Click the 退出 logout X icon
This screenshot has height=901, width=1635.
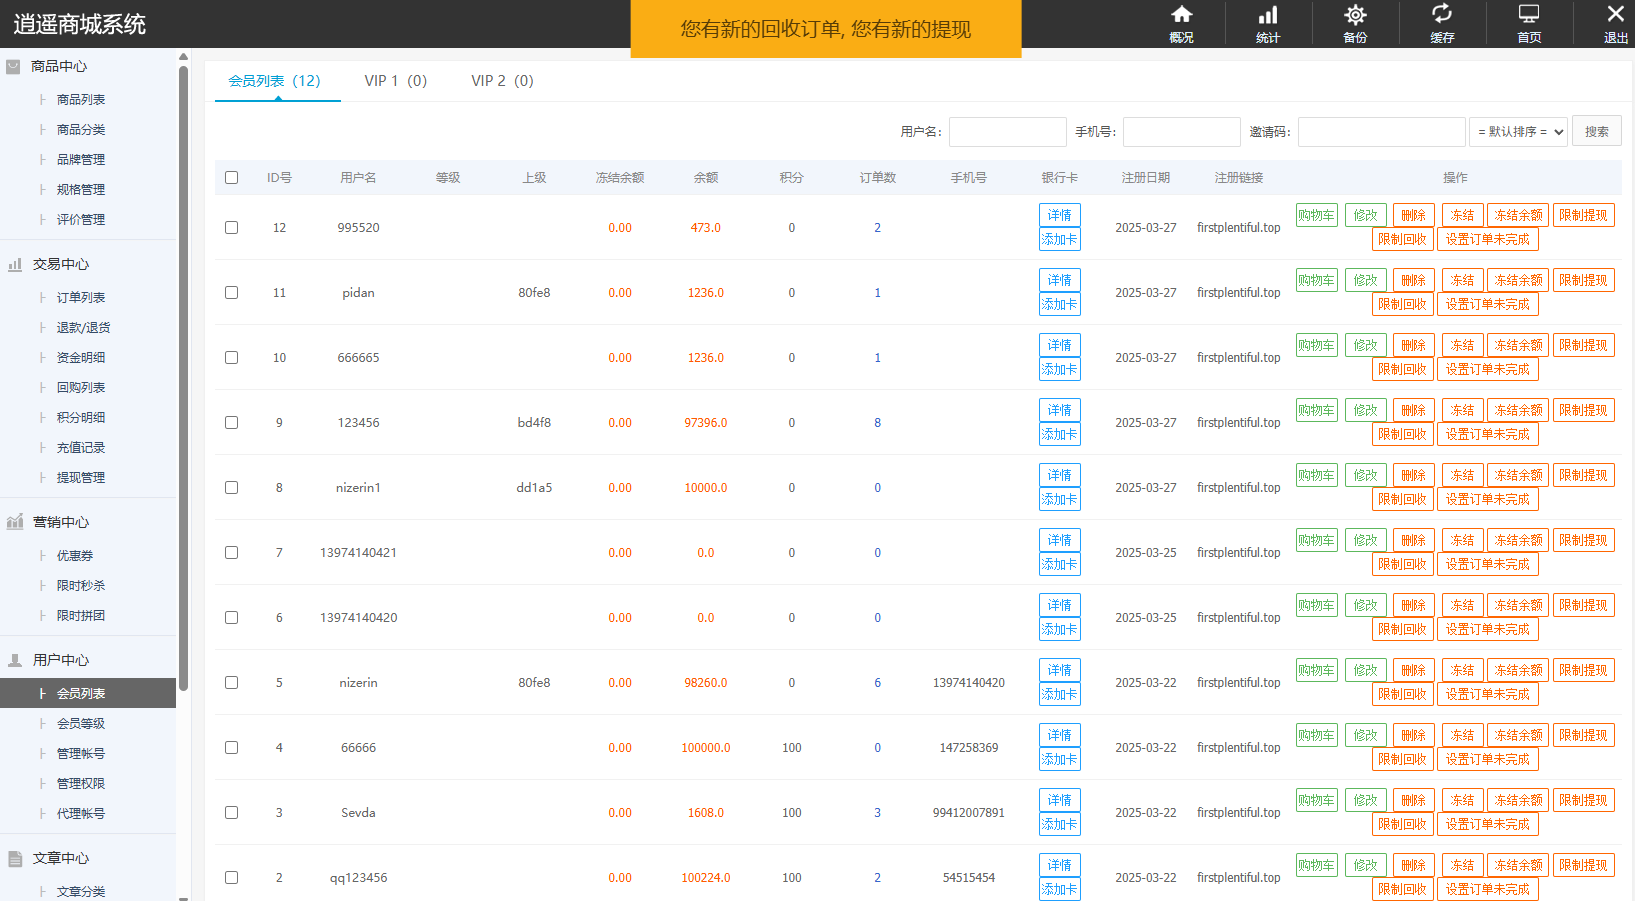click(x=1615, y=15)
